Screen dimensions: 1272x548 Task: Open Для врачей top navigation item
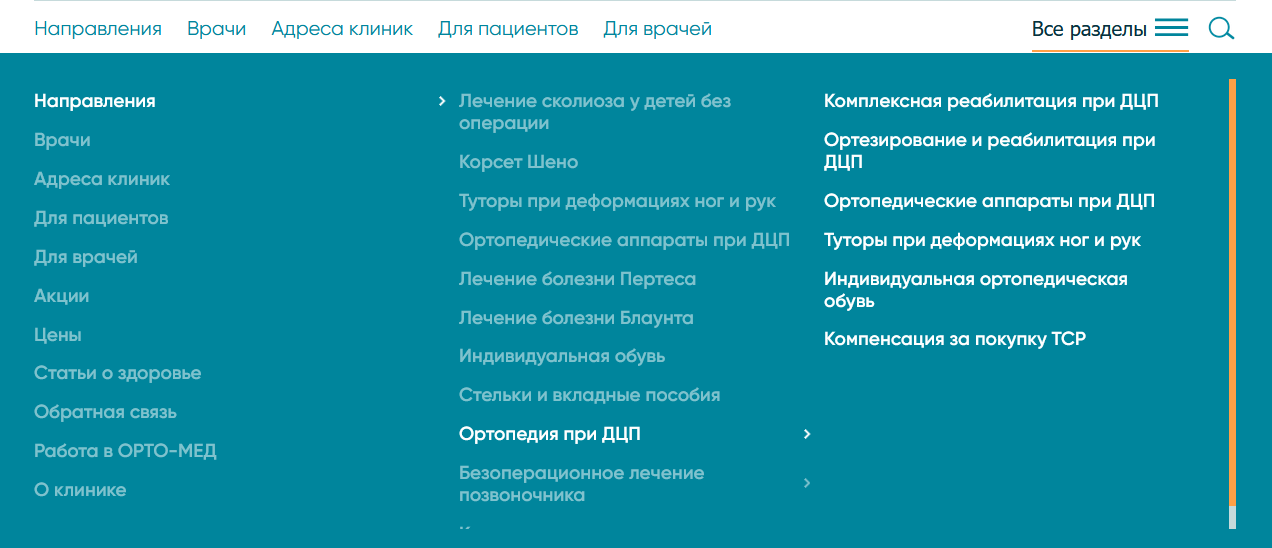657,29
